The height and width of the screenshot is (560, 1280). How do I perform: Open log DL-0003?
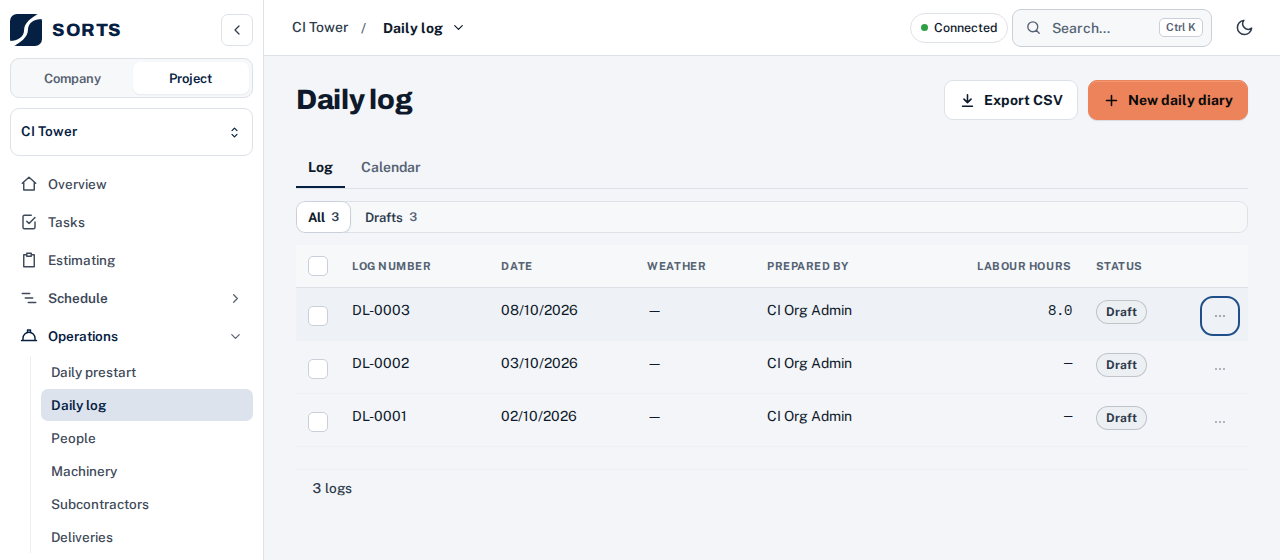tap(381, 310)
